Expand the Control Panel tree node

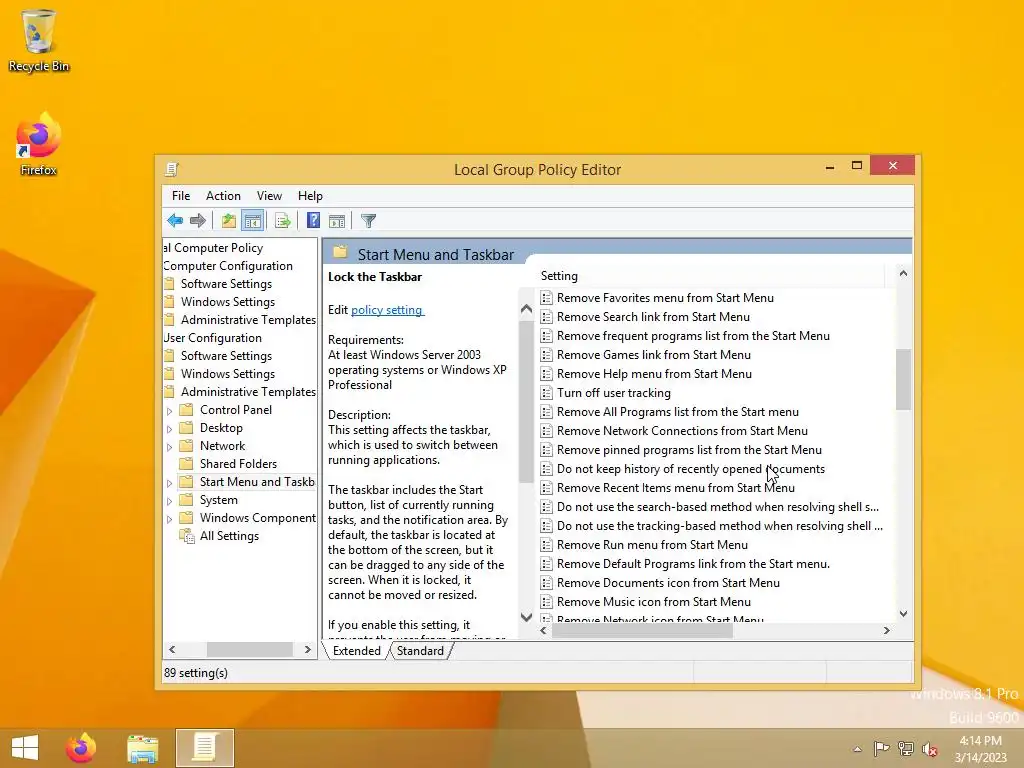tap(170, 411)
